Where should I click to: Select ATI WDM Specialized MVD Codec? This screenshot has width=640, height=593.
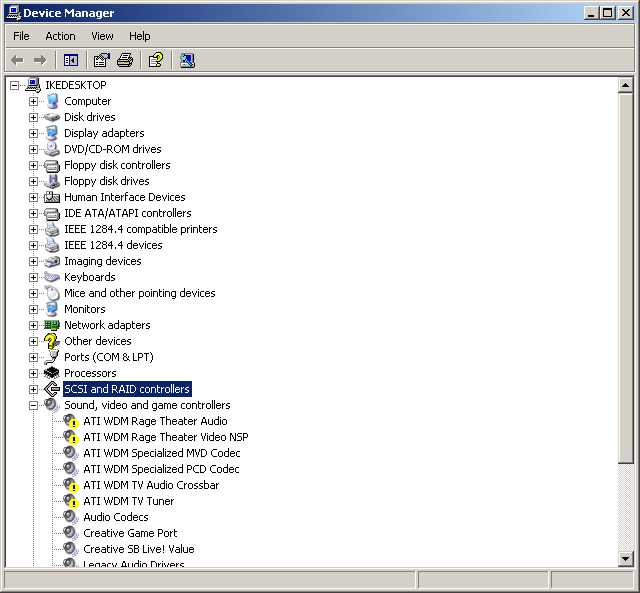tap(162, 453)
